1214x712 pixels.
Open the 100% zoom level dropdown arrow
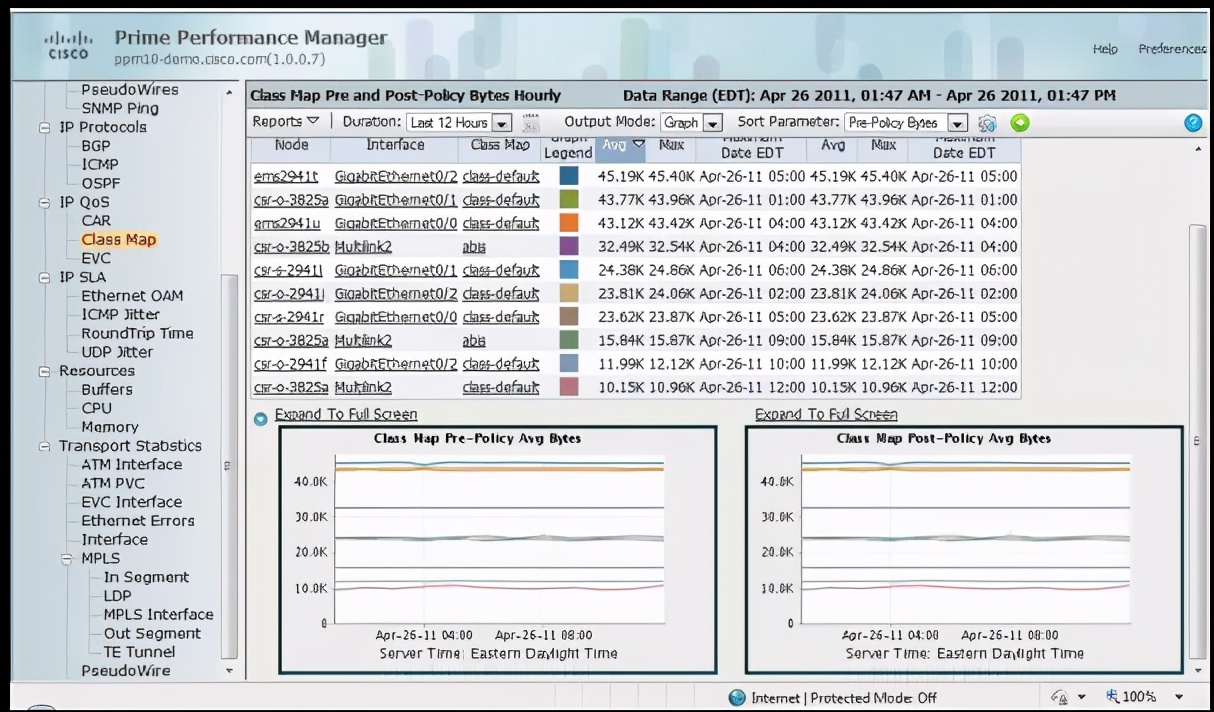click(1178, 697)
